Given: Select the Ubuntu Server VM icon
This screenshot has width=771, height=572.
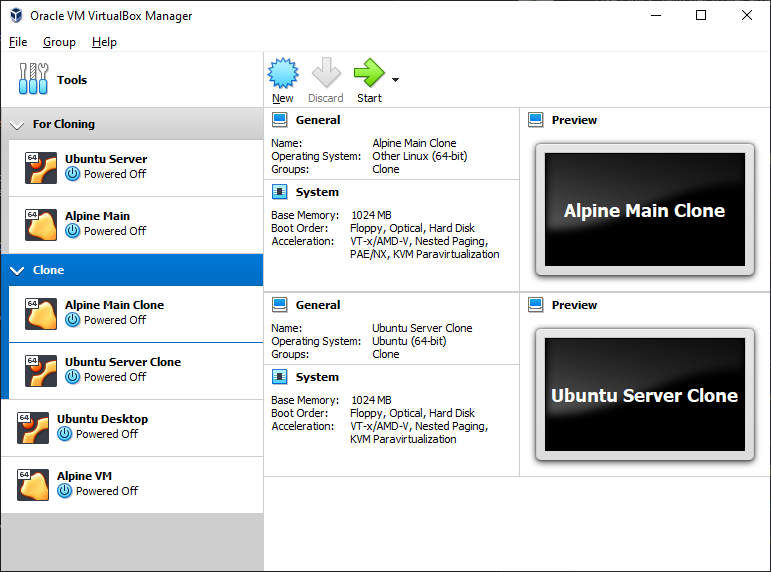Looking at the screenshot, I should coord(41,167).
